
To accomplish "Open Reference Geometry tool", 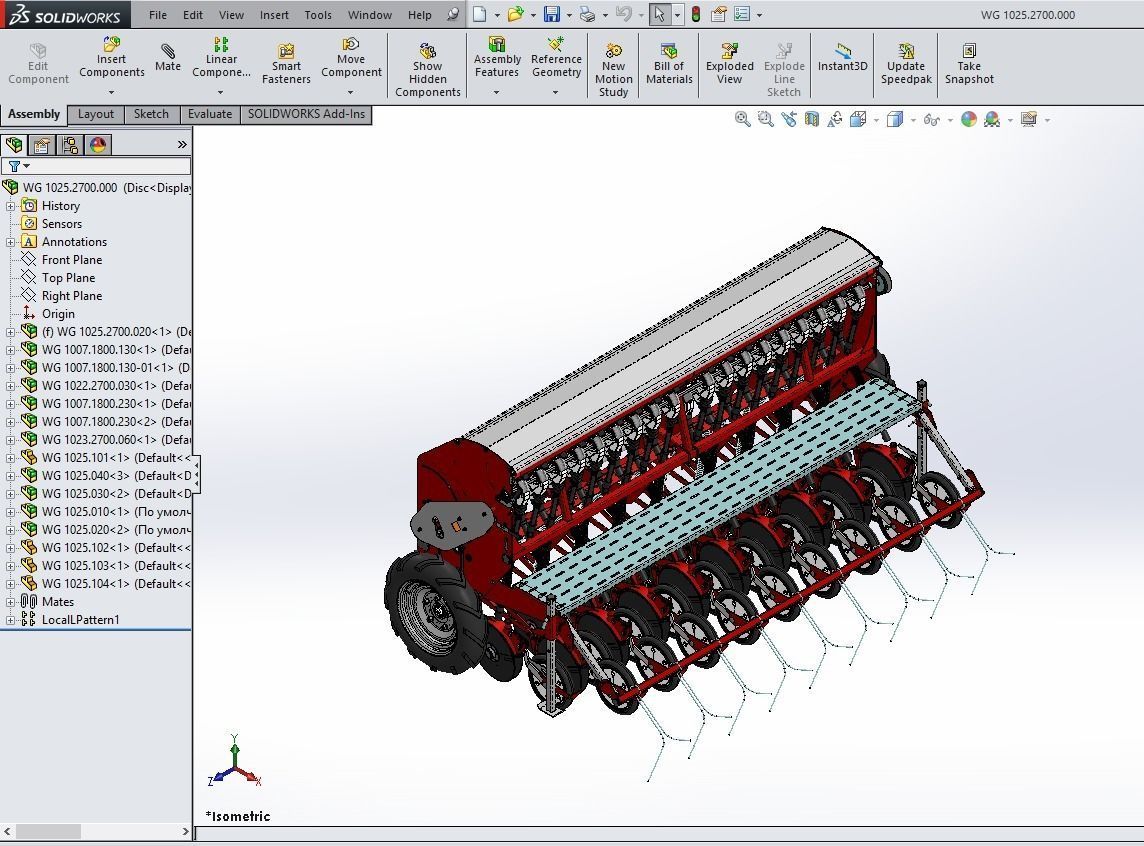I will click(x=556, y=57).
